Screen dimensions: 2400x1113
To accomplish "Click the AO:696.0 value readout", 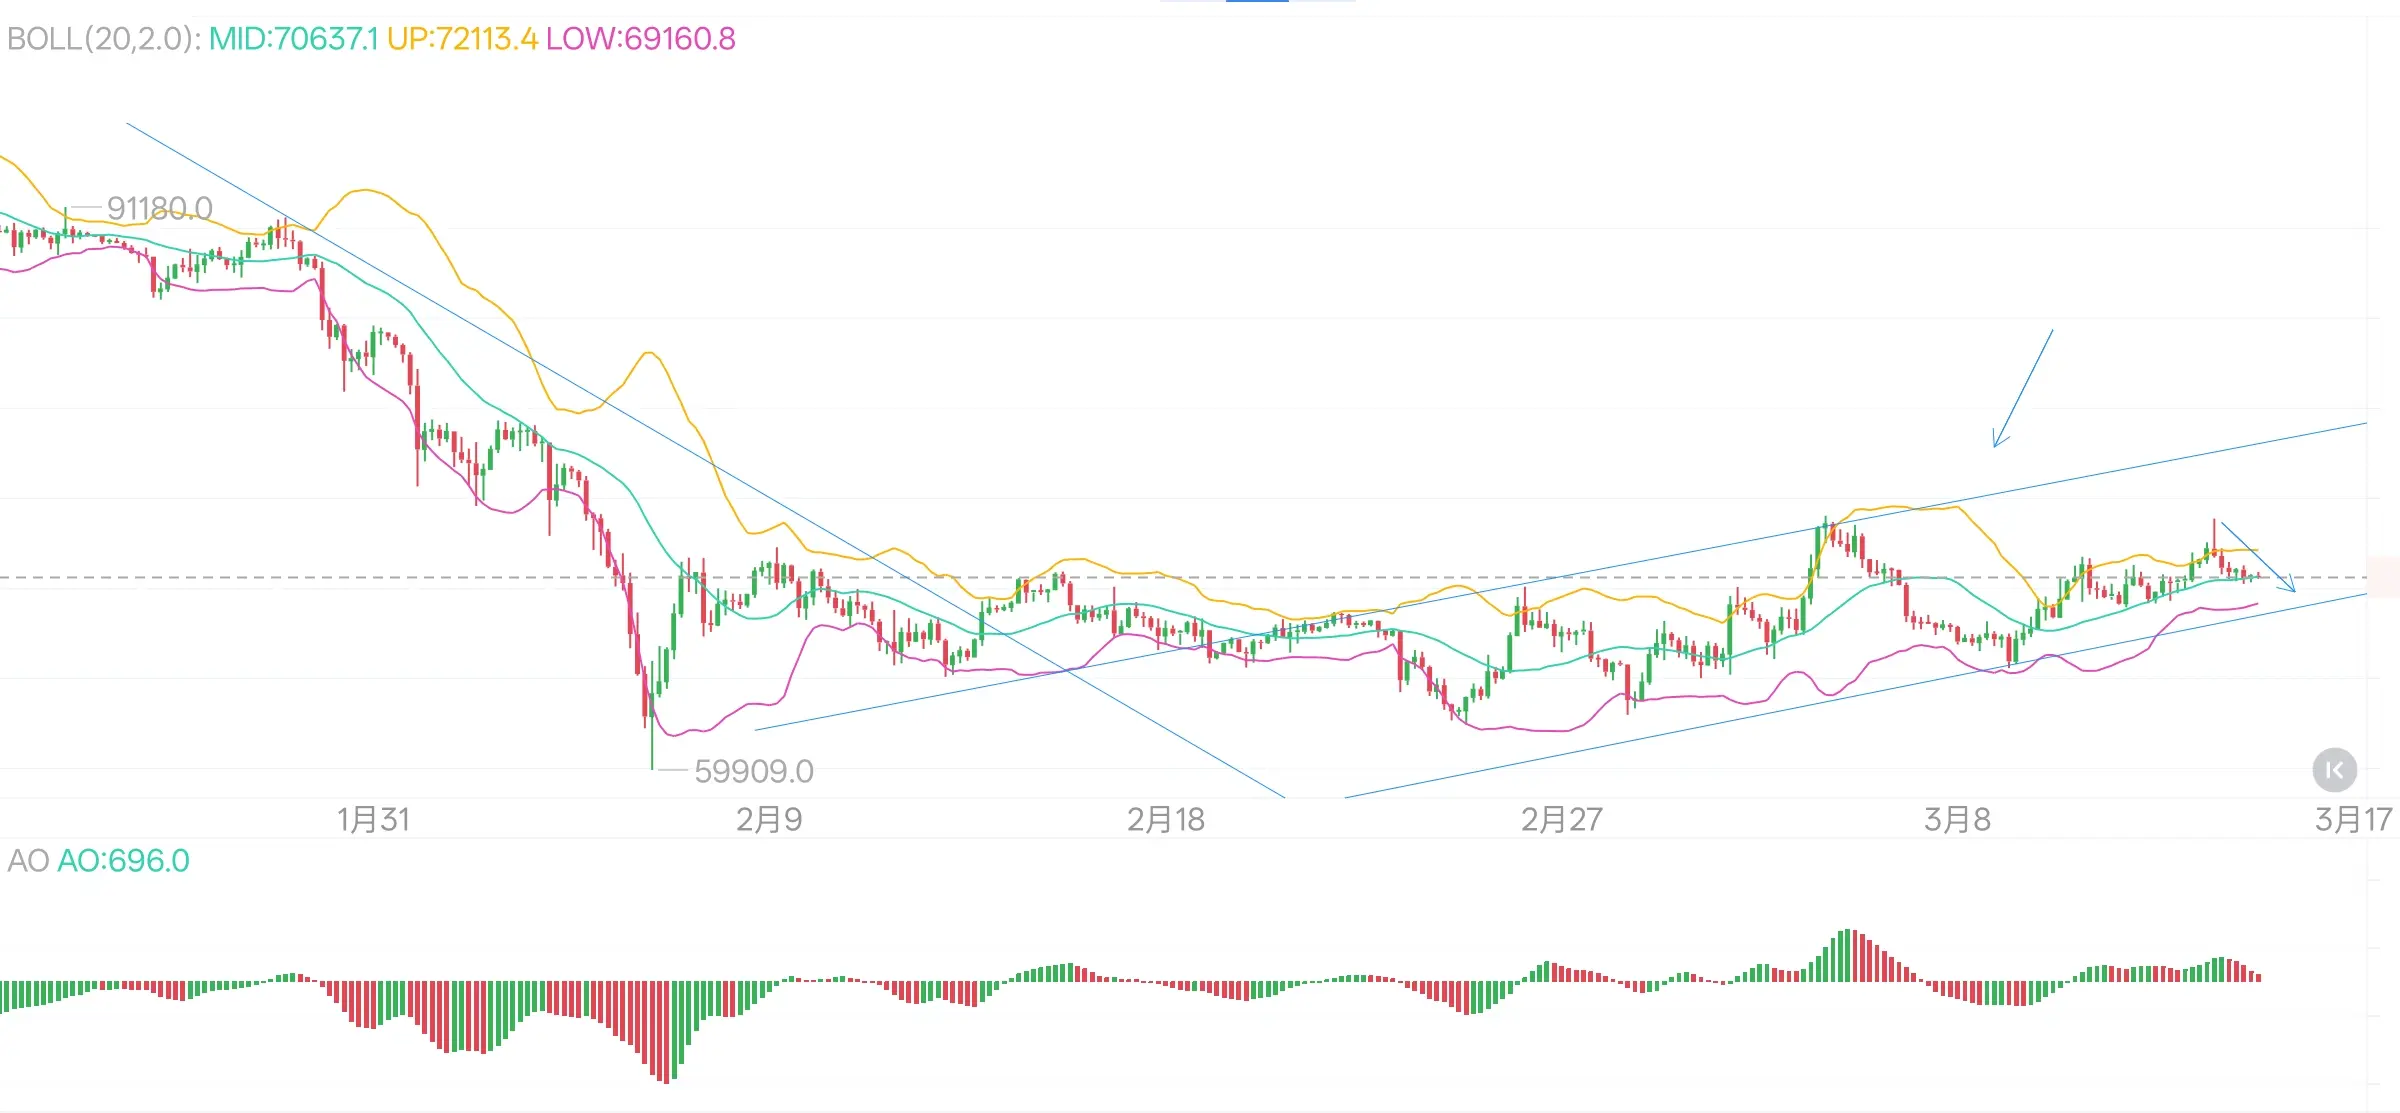I will [123, 861].
